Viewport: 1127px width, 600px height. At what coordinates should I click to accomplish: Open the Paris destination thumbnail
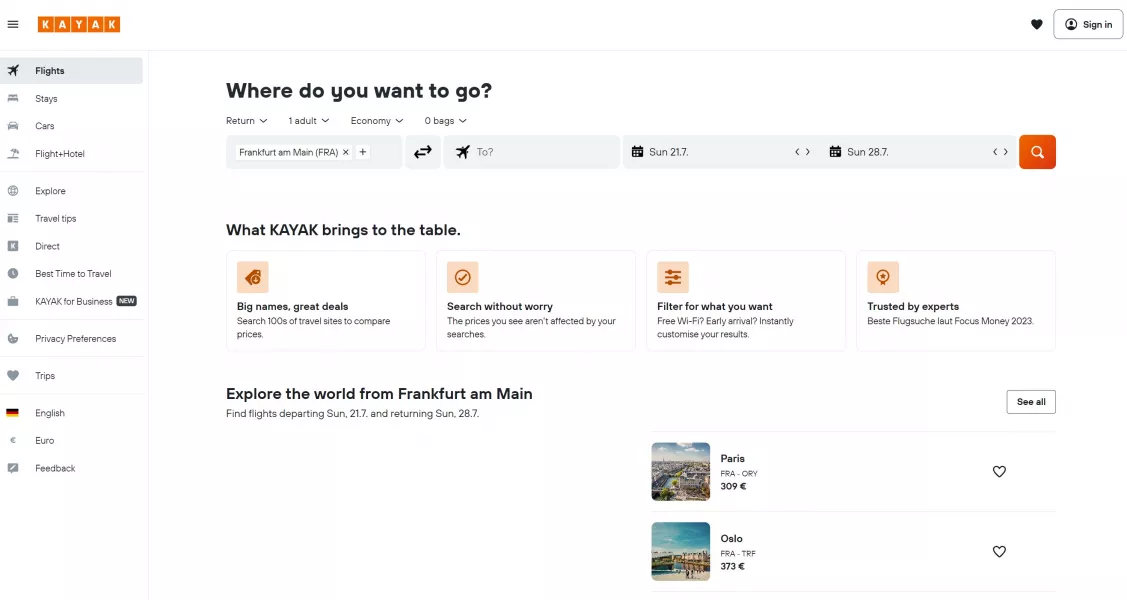click(x=681, y=472)
